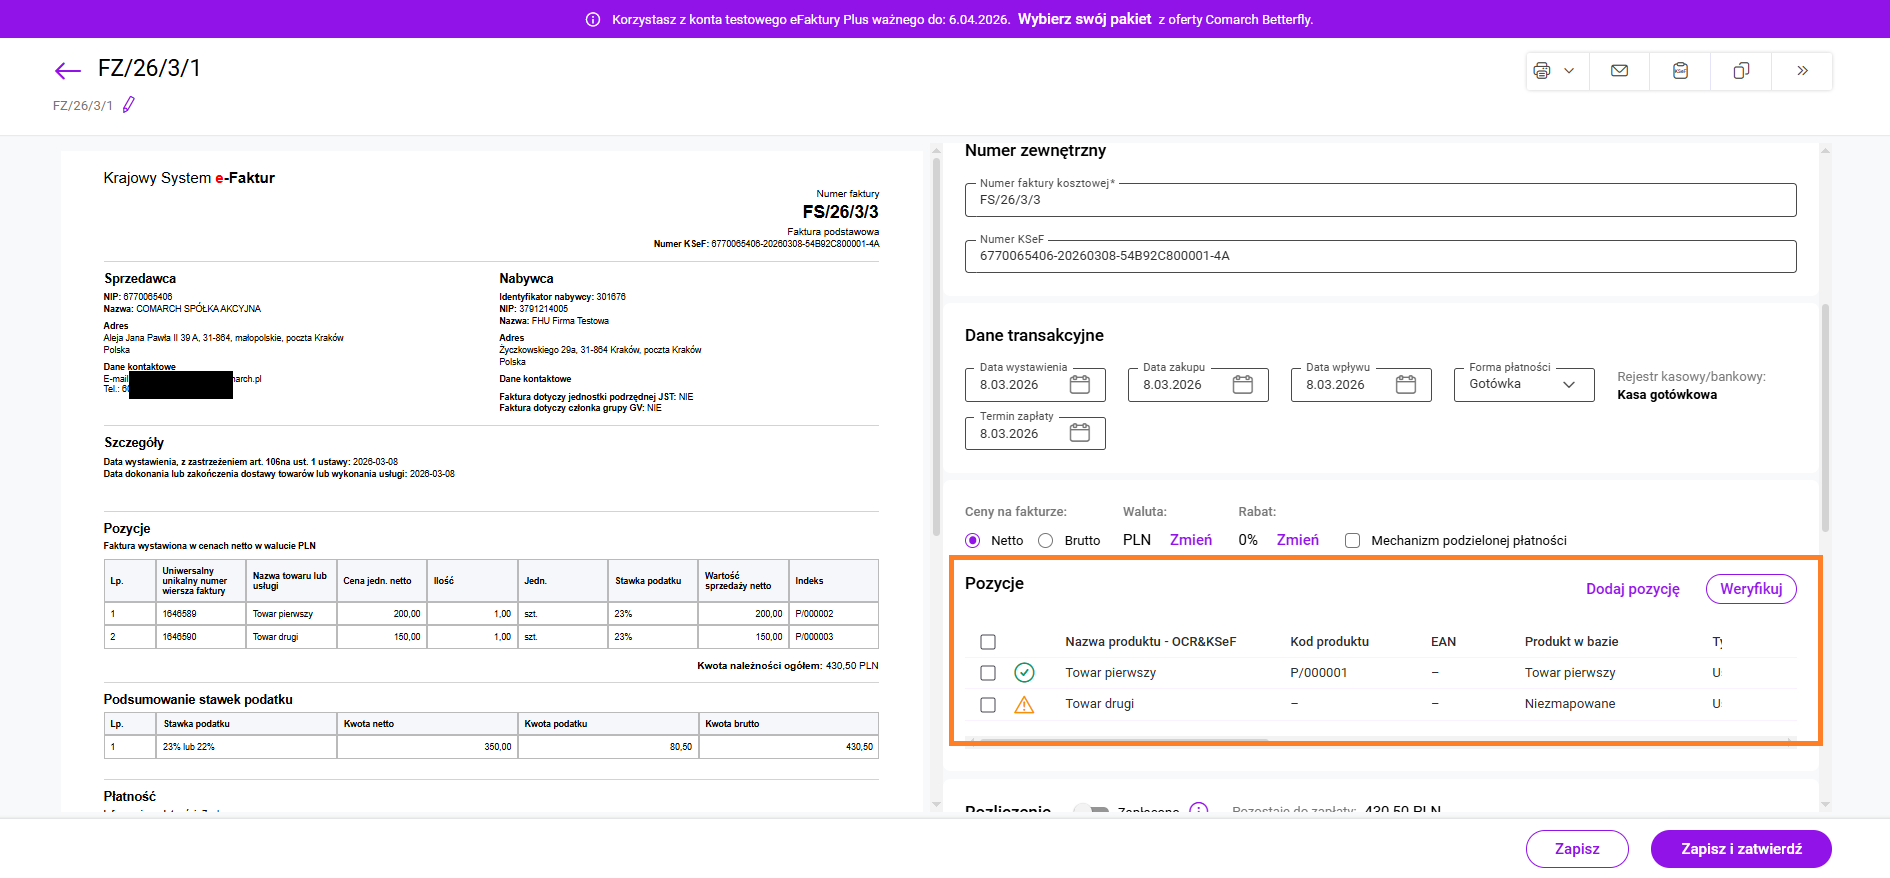Screen dimensions: 1890x878
Task: Click the copy document icon
Action: click(x=1741, y=71)
